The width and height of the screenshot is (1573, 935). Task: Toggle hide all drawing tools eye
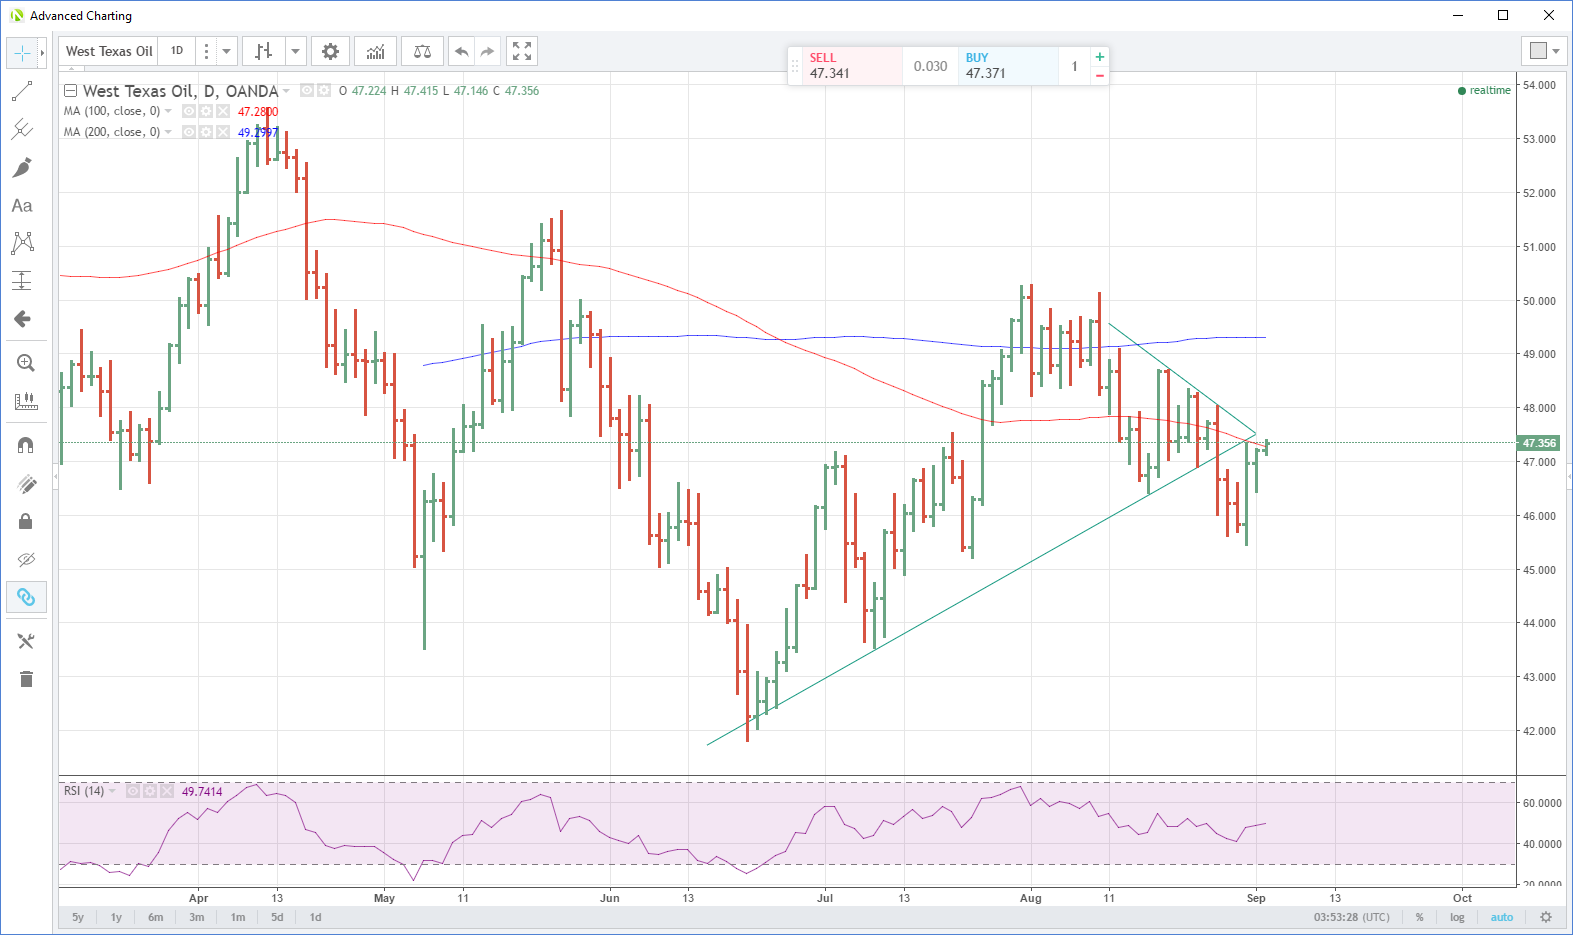26,559
